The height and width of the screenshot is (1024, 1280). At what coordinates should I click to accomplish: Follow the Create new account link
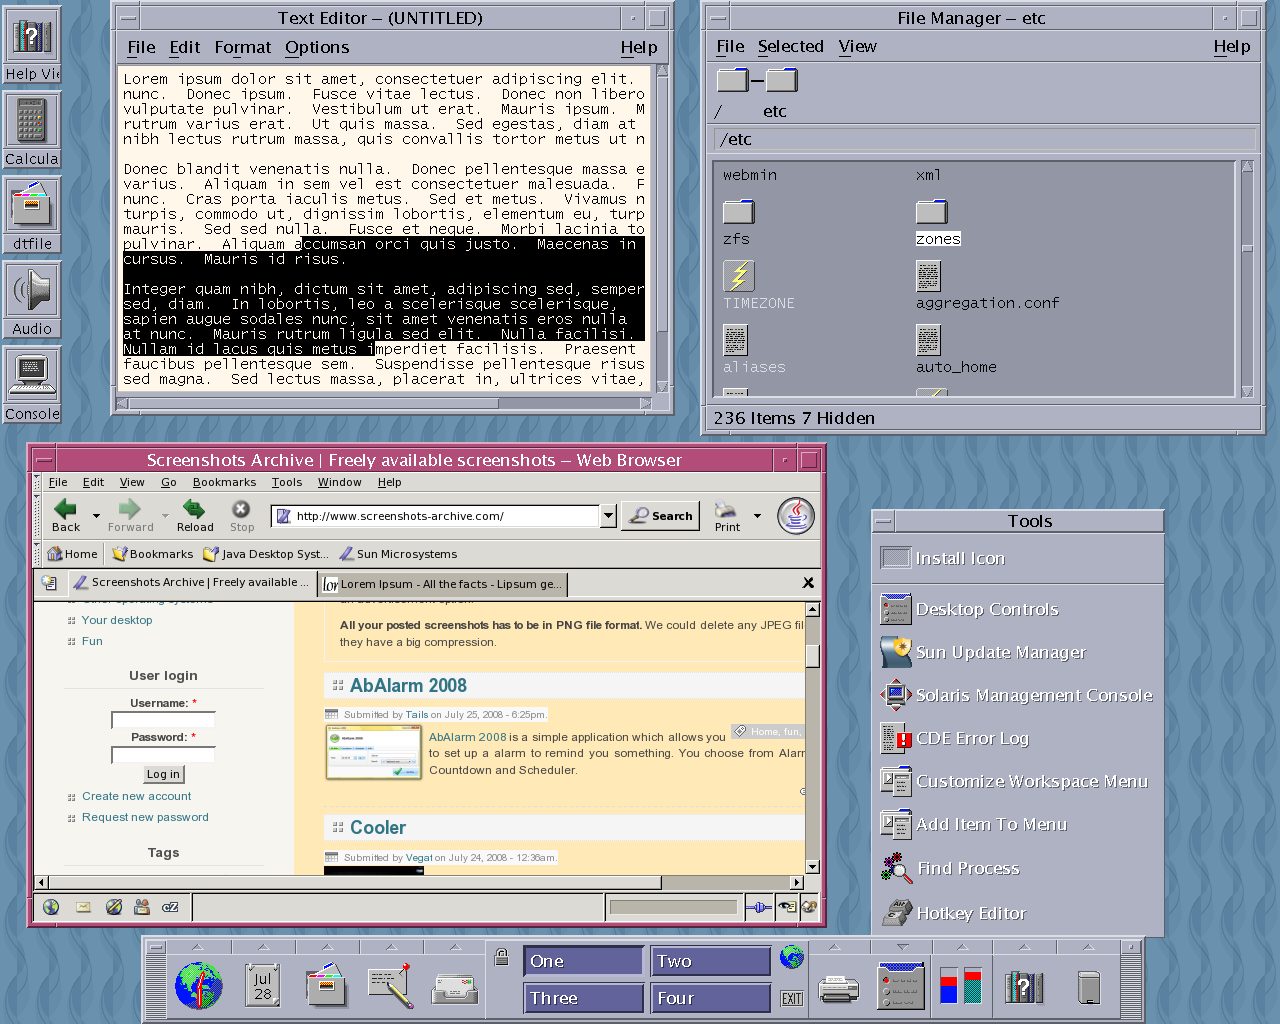(x=136, y=796)
